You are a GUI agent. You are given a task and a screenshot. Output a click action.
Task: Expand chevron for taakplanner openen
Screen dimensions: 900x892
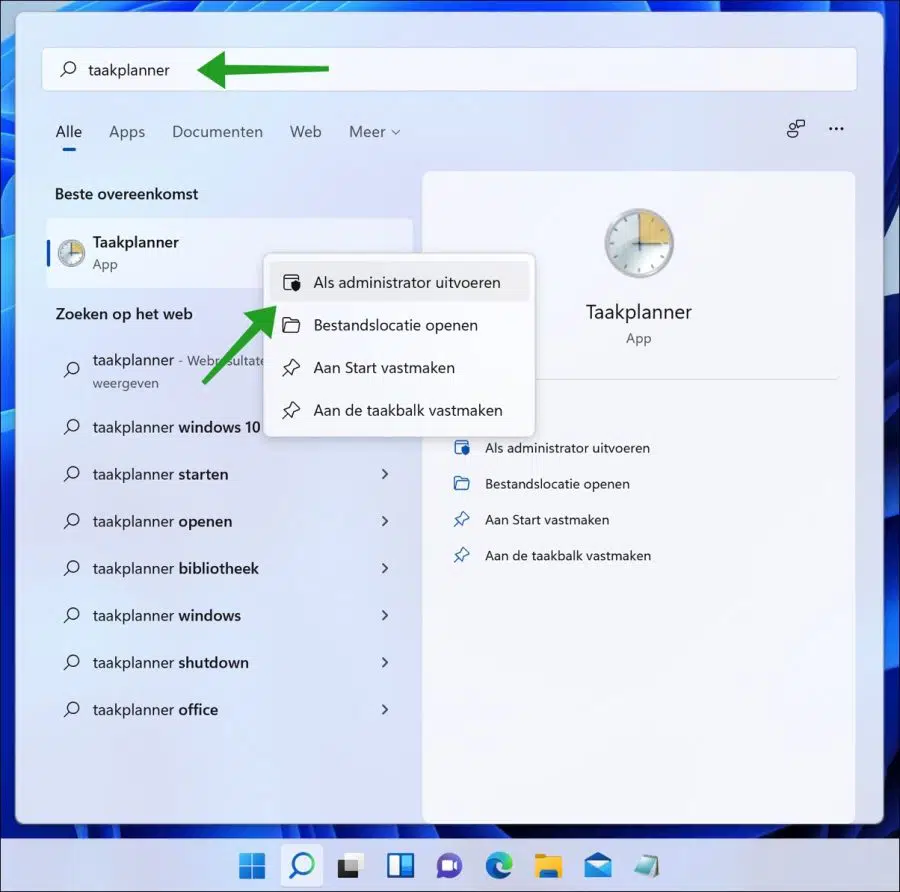[385, 521]
